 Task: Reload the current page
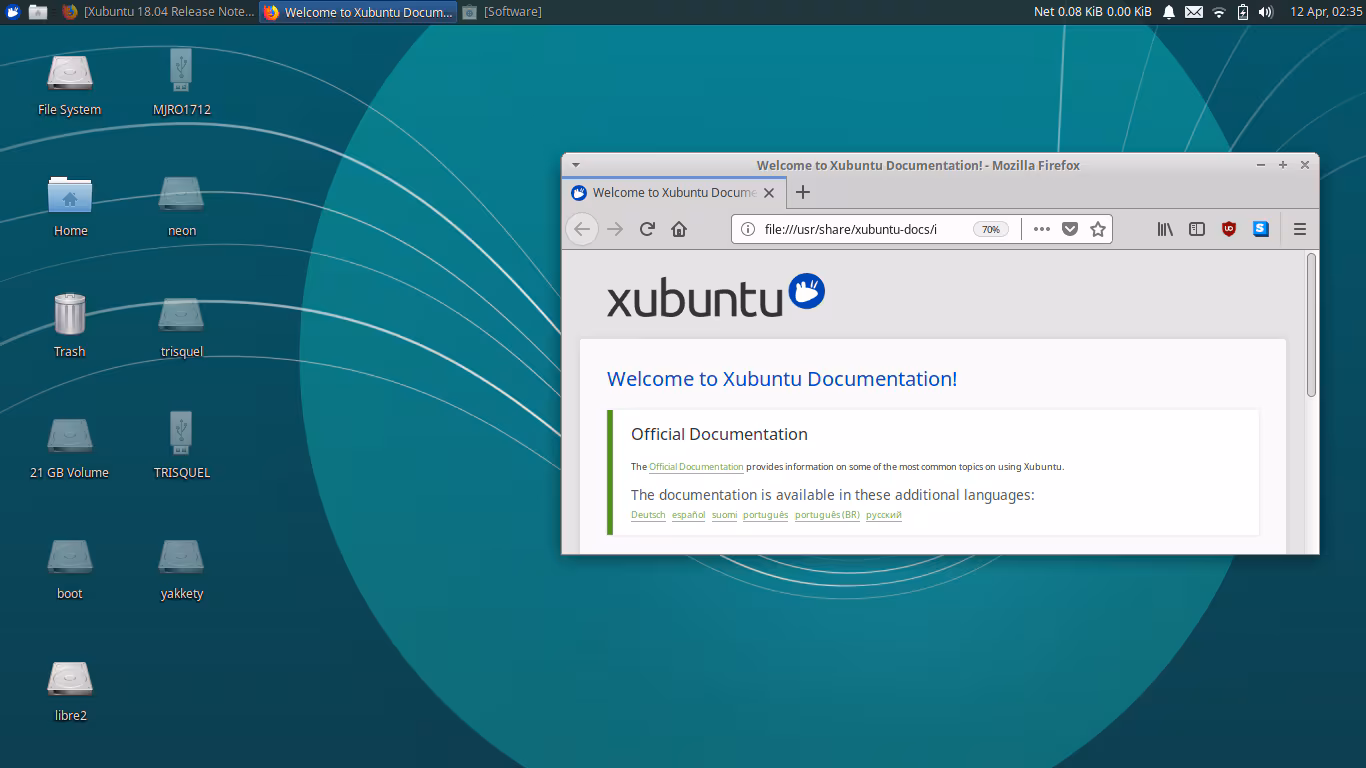tap(647, 229)
